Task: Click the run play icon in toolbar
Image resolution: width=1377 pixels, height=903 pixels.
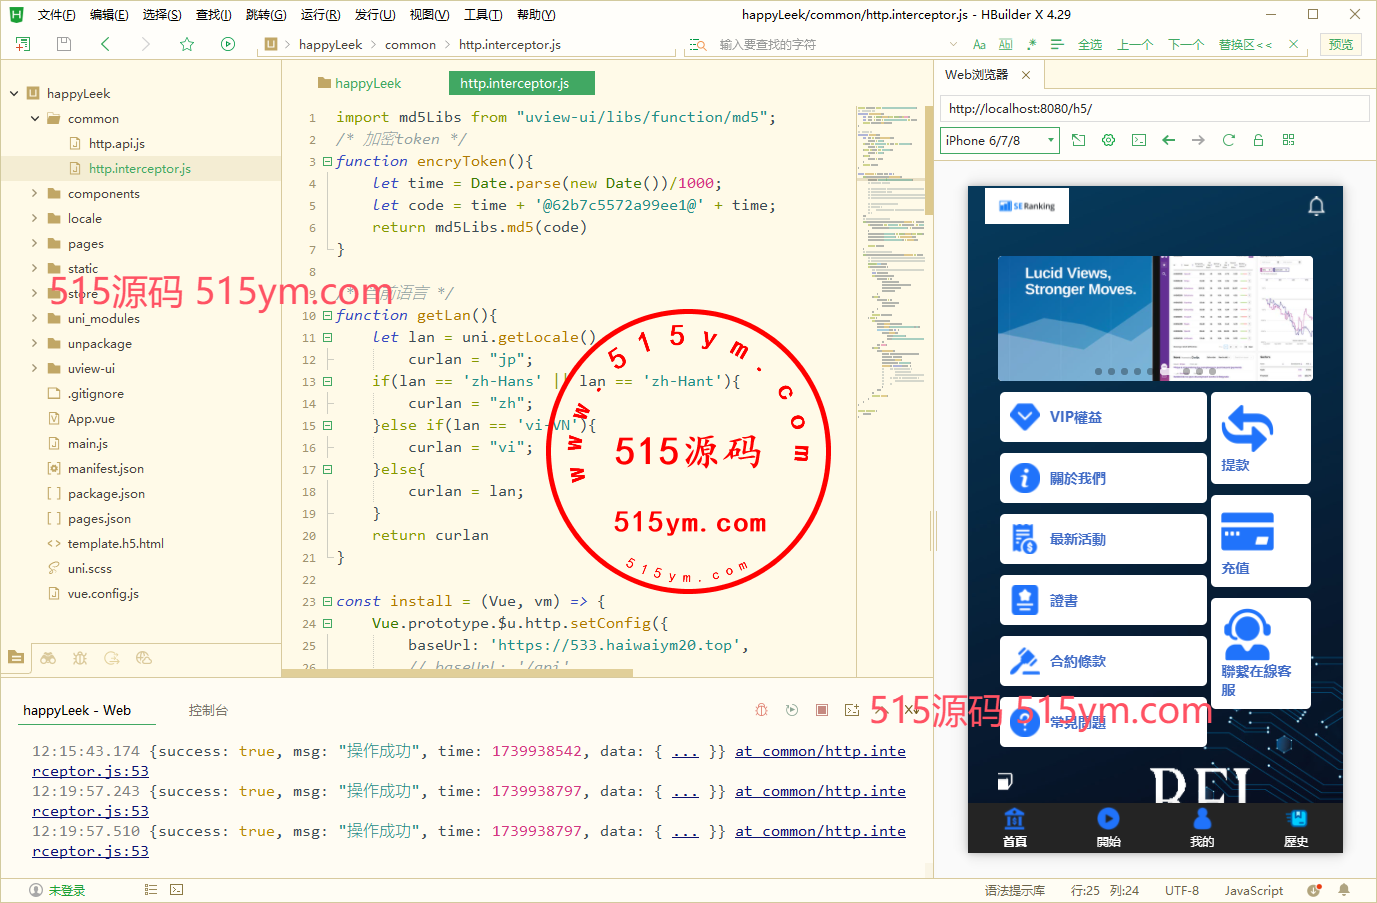Action: click(x=228, y=44)
